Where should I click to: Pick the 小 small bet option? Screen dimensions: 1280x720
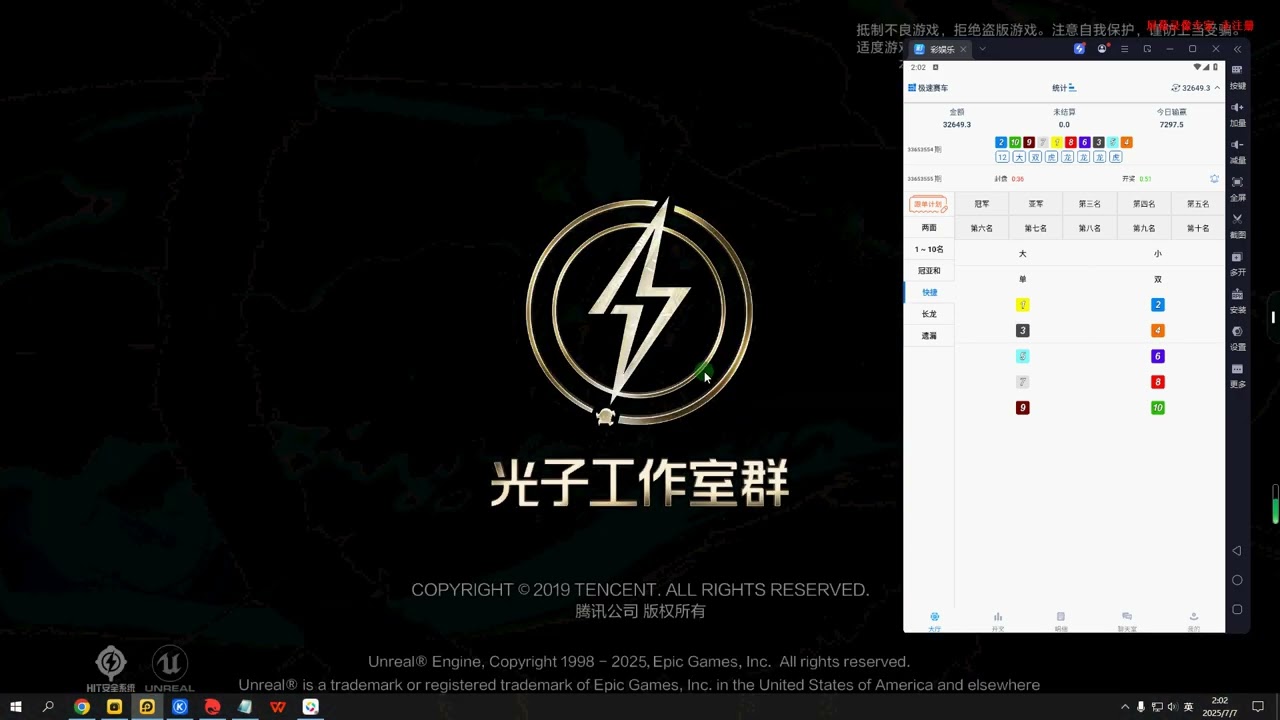[x=1158, y=254]
